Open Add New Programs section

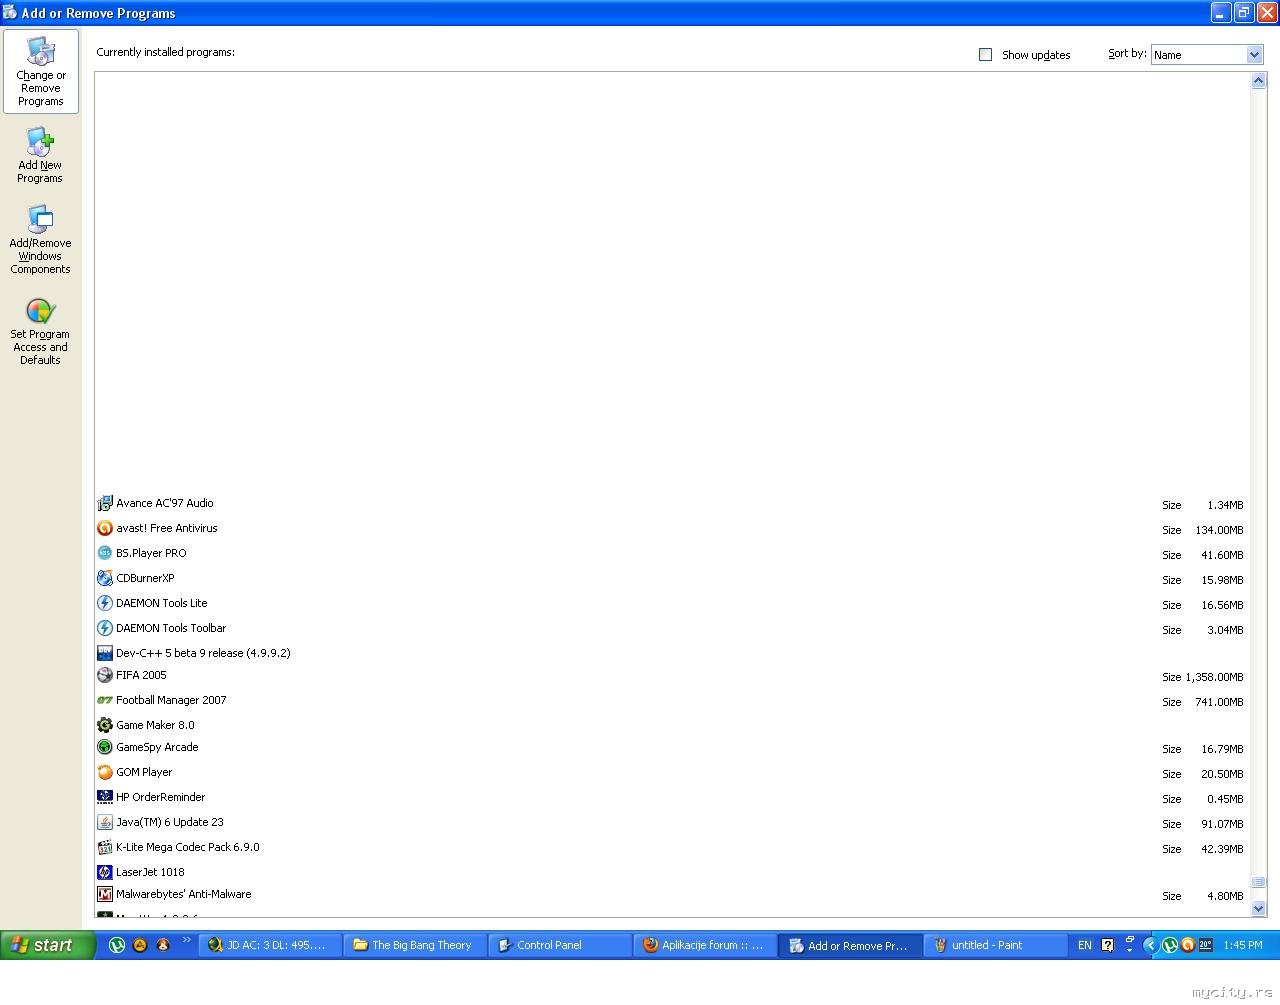40,156
